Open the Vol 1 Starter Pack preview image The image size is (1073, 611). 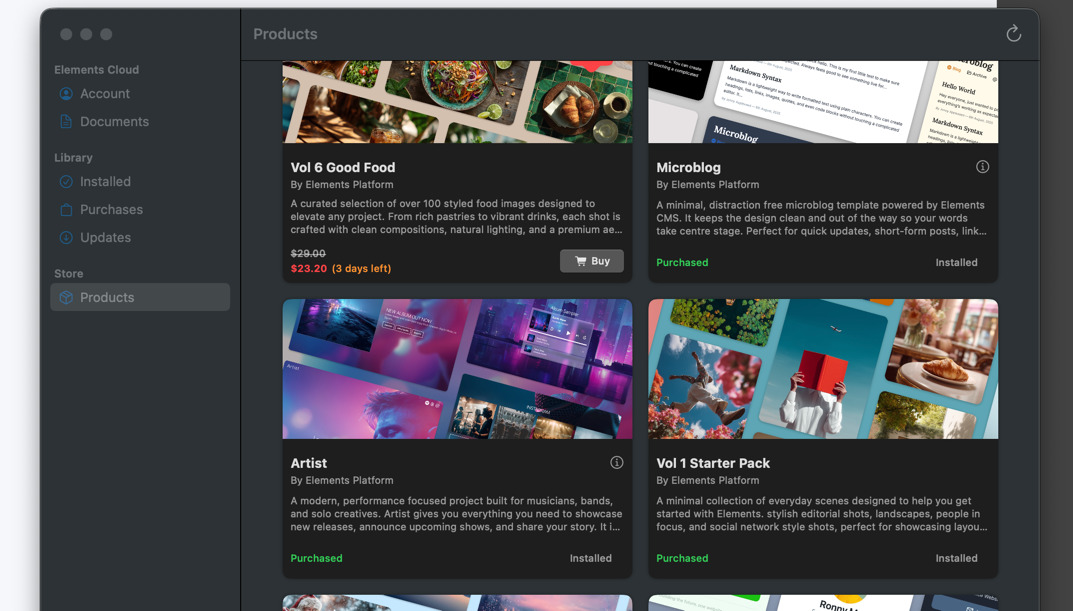click(823, 369)
